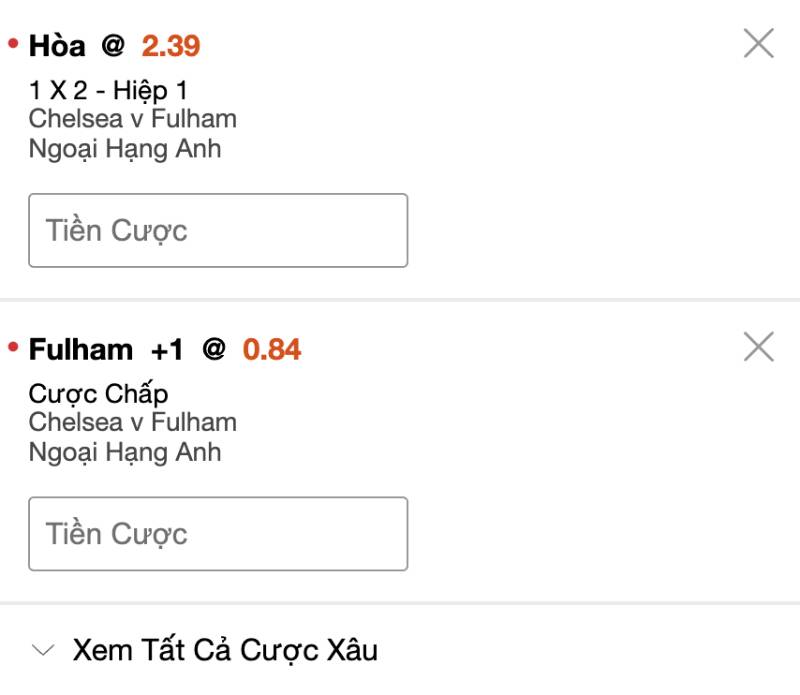800x695 pixels.
Task: Expand the Xem Tất Cả Cược Xâu section
Action: 225,650
